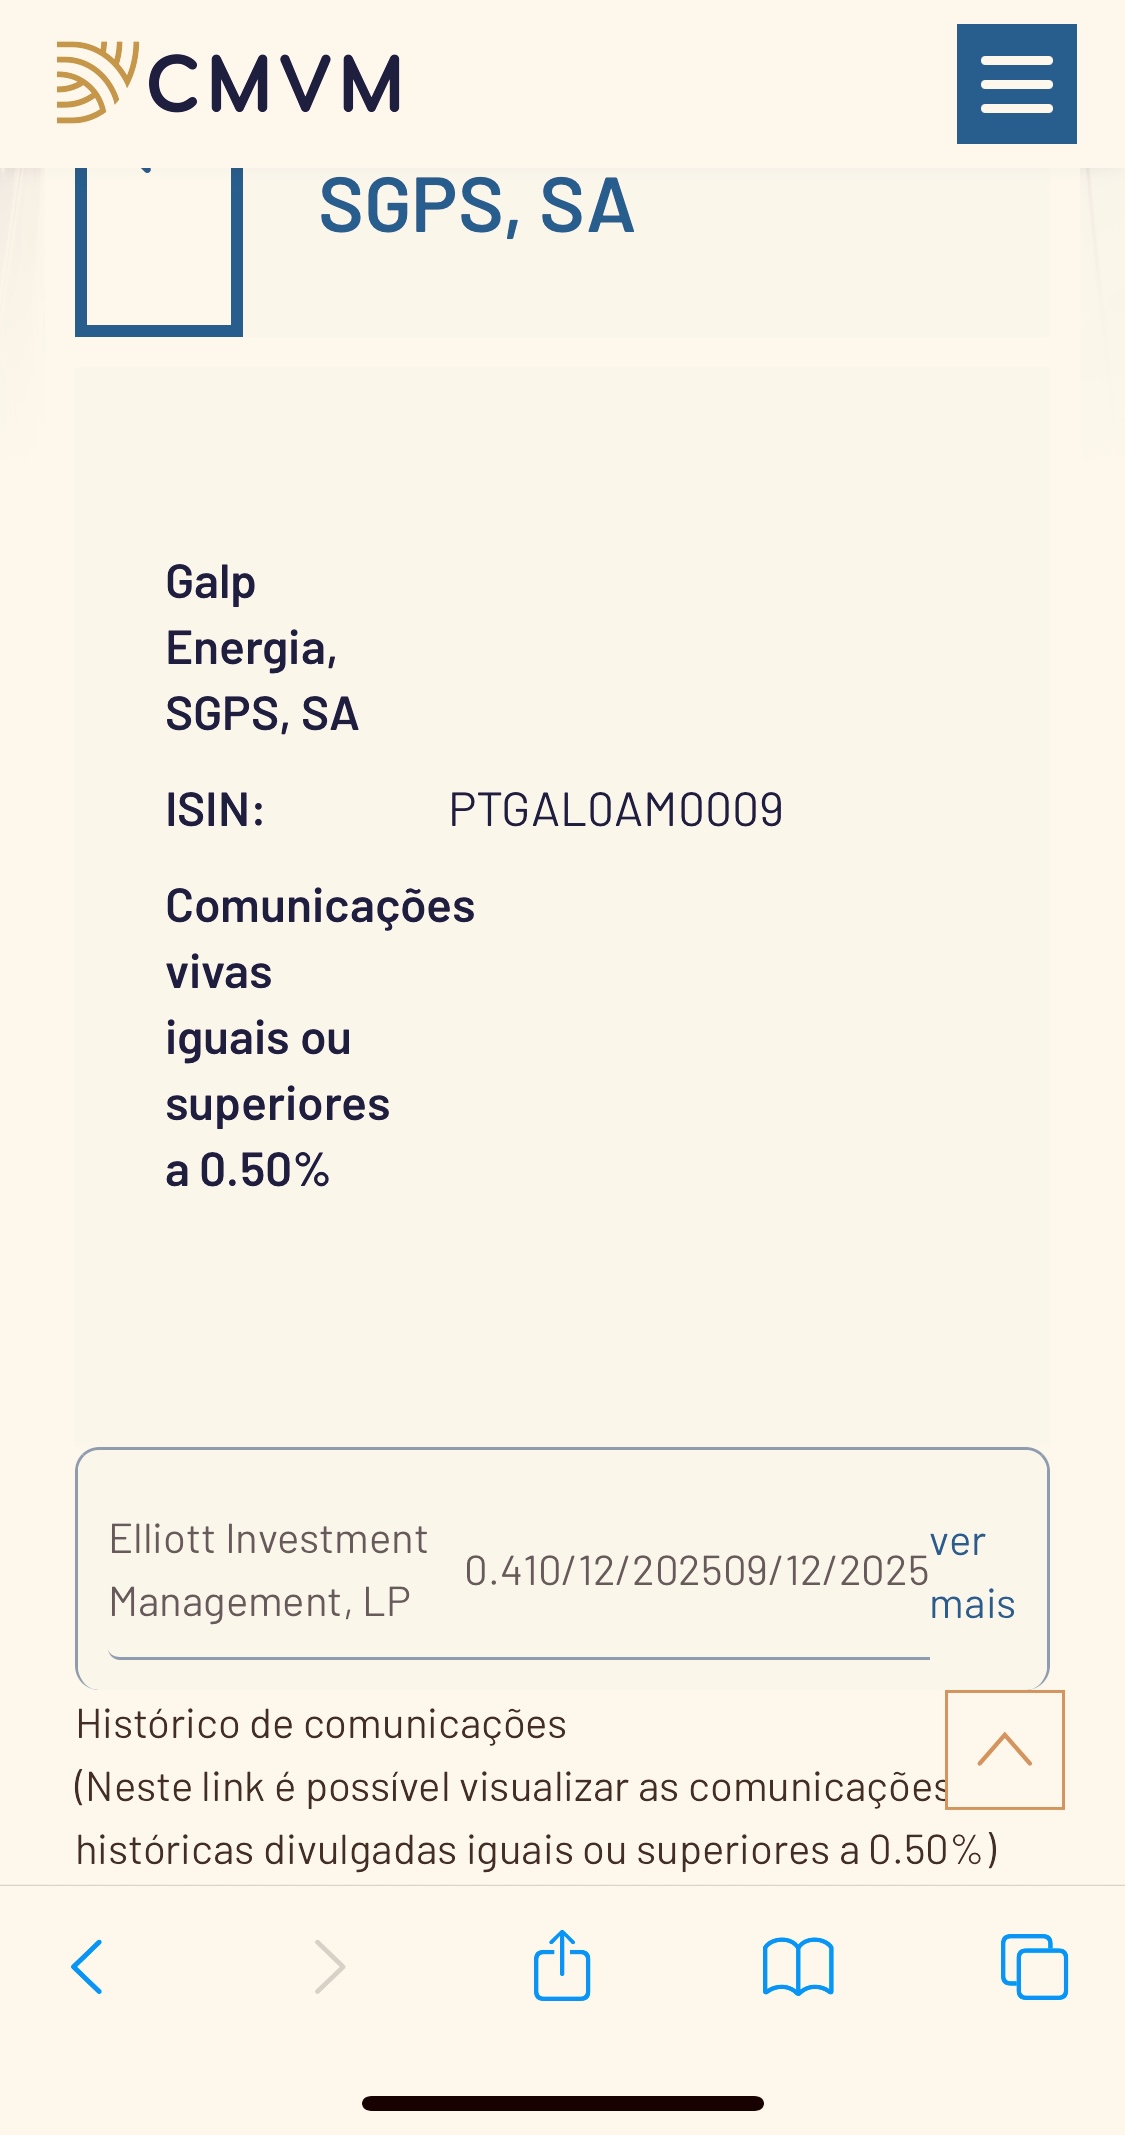Show open Safari tabs
Screen dimensions: 1125x2135
tap(1033, 1966)
